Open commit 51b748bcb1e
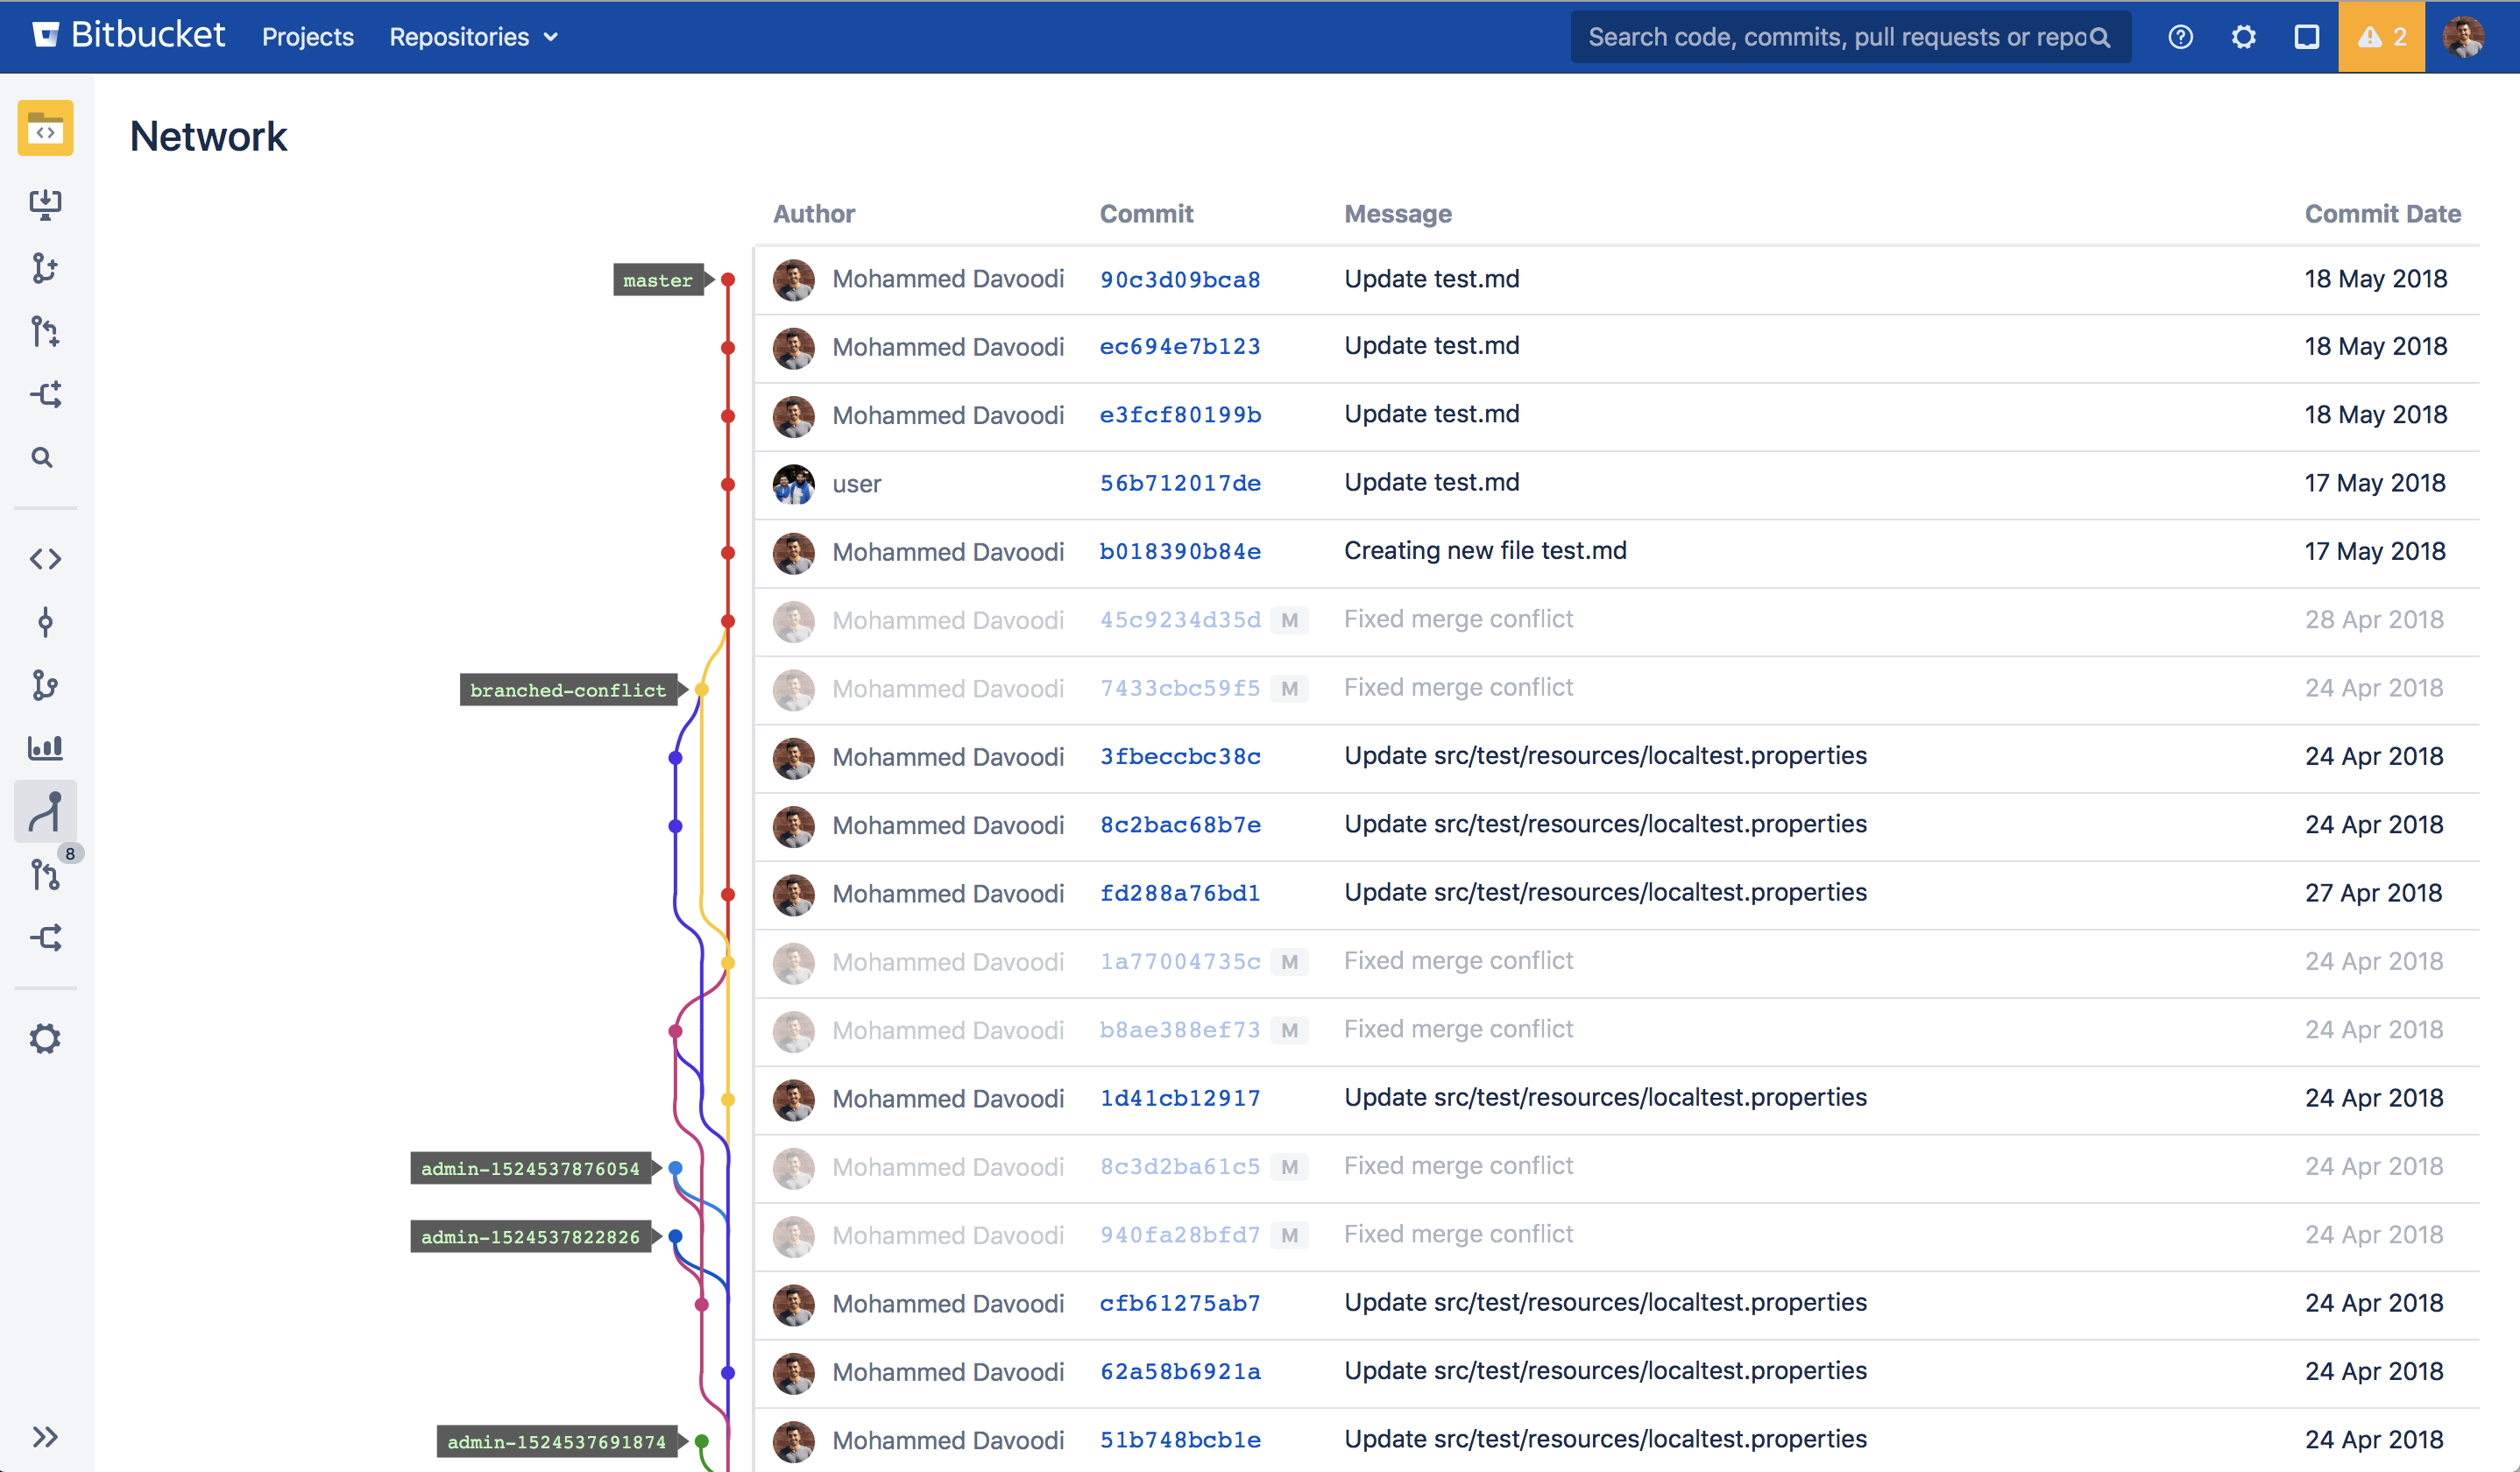 pyautogui.click(x=1180, y=1440)
